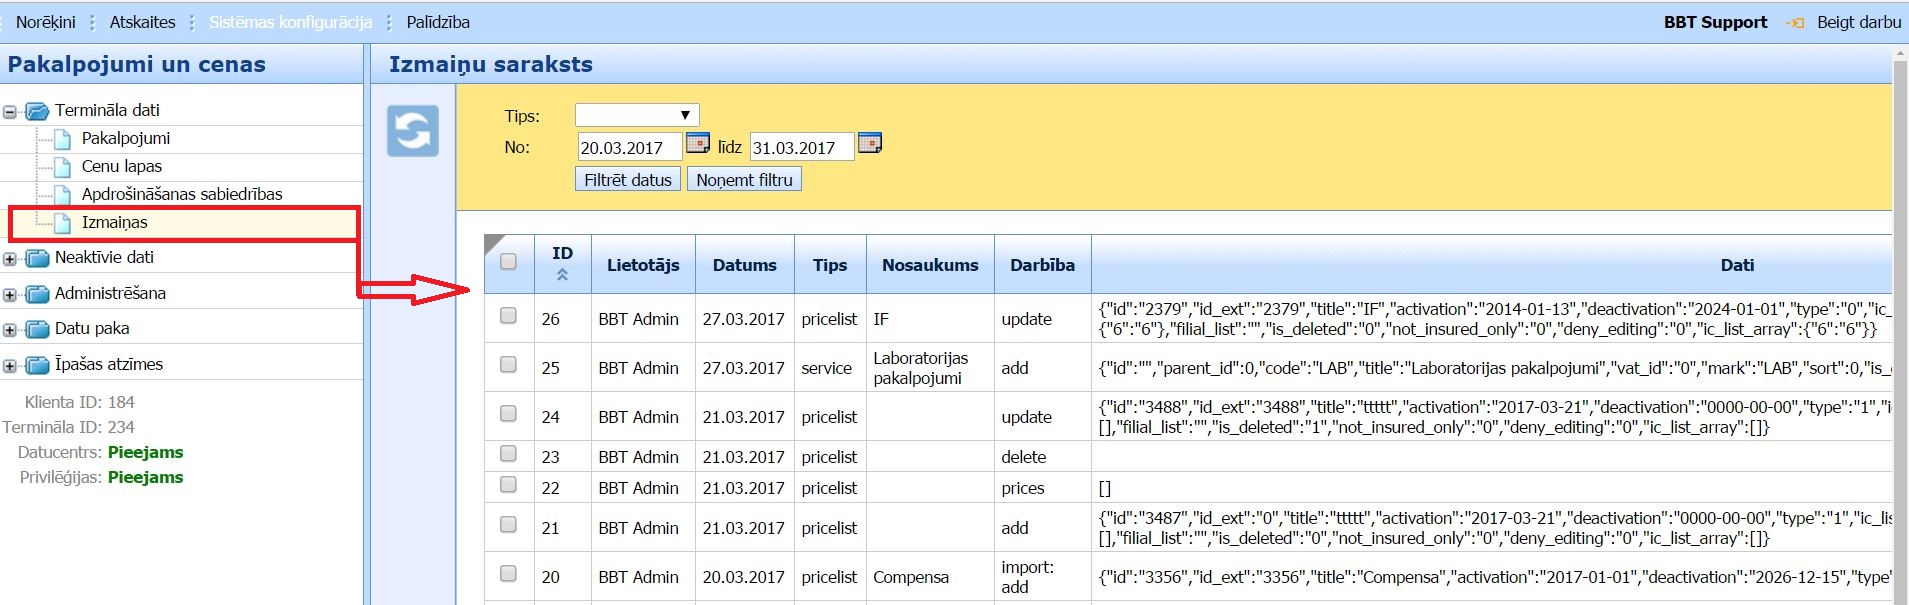This screenshot has width=1909, height=605.
Task: Check the checkbox for row ID 23
Action: 508,454
